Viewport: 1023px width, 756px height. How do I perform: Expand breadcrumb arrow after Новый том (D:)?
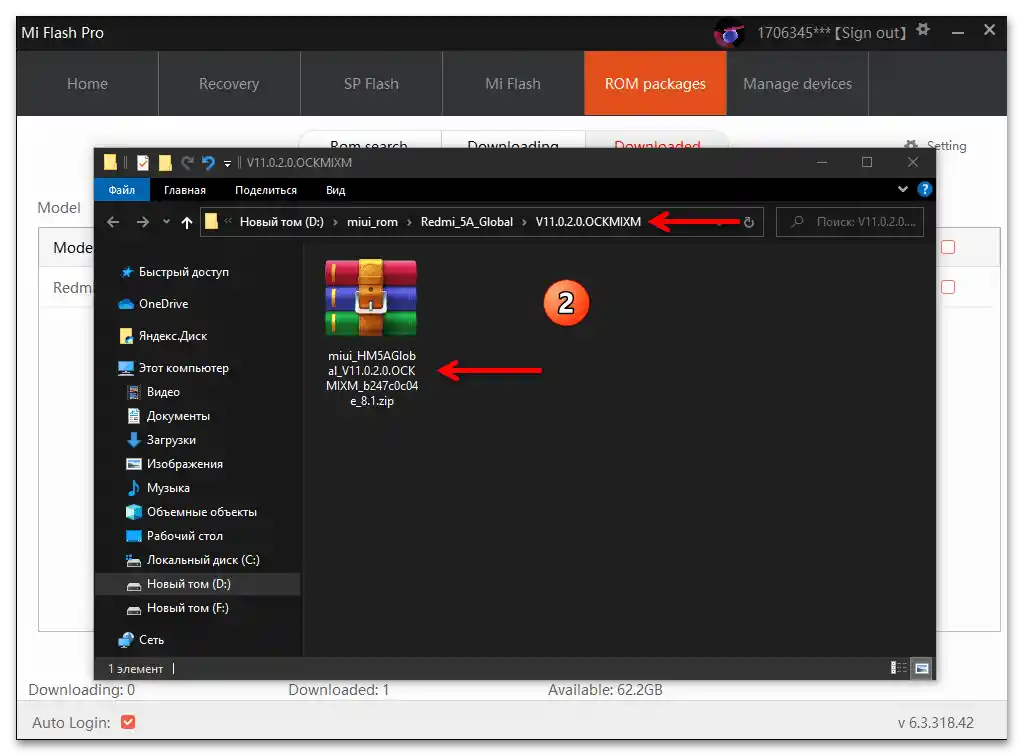(x=335, y=222)
